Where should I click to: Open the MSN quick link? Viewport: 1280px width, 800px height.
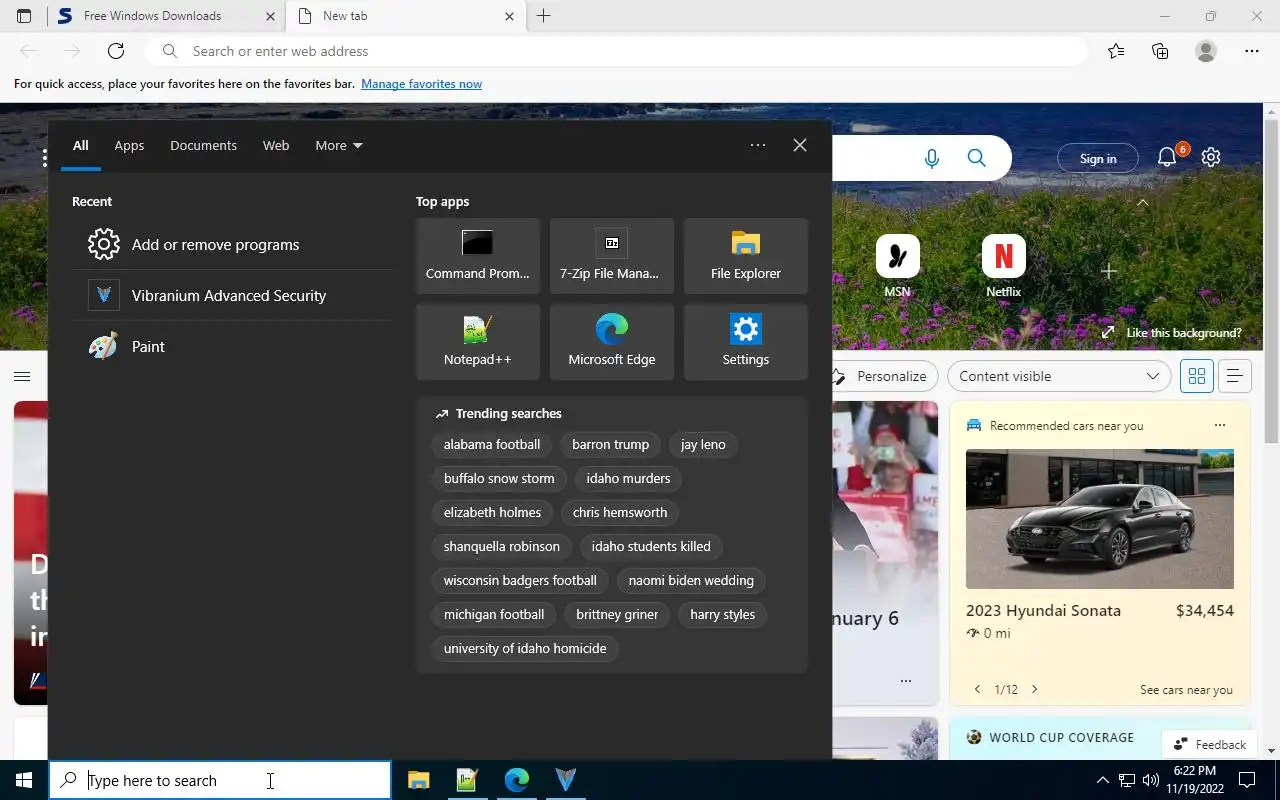(897, 266)
